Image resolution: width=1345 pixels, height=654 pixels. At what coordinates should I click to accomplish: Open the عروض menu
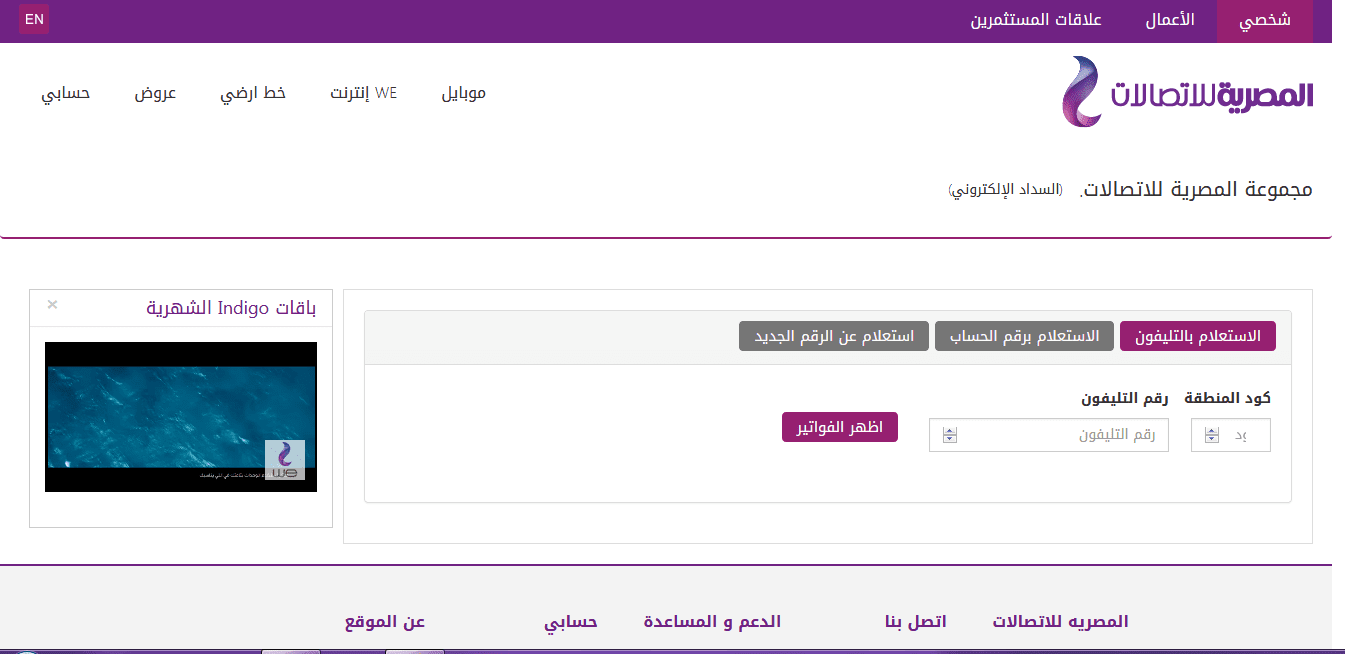click(x=156, y=93)
